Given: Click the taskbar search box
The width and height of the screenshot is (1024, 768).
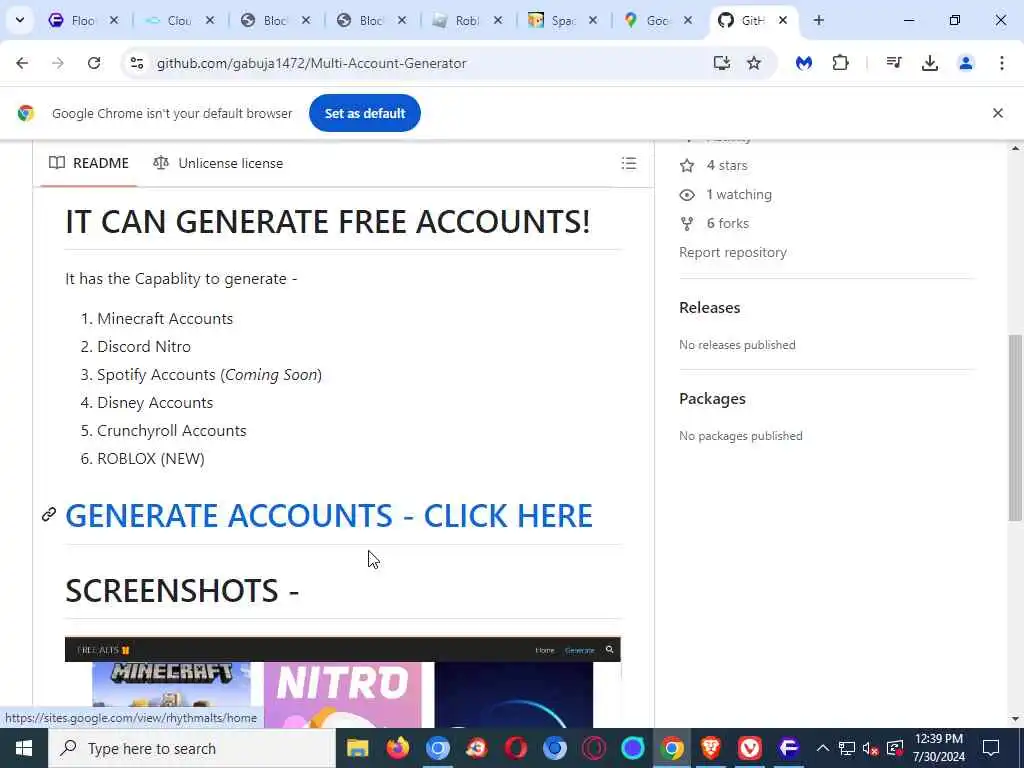Looking at the screenshot, I should pyautogui.click(x=191, y=748).
